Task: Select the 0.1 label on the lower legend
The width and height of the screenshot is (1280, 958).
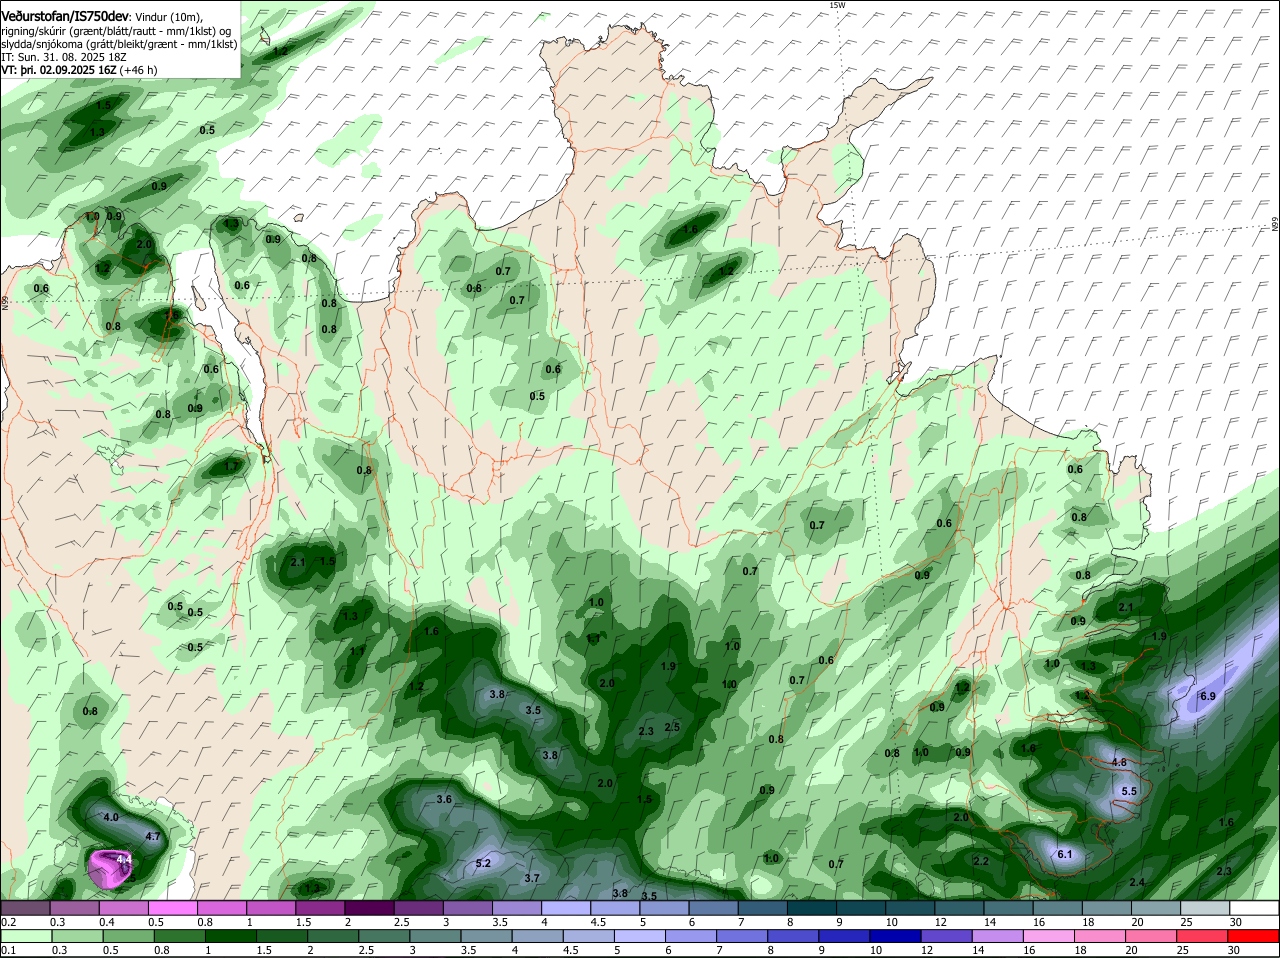Action: 8,950
